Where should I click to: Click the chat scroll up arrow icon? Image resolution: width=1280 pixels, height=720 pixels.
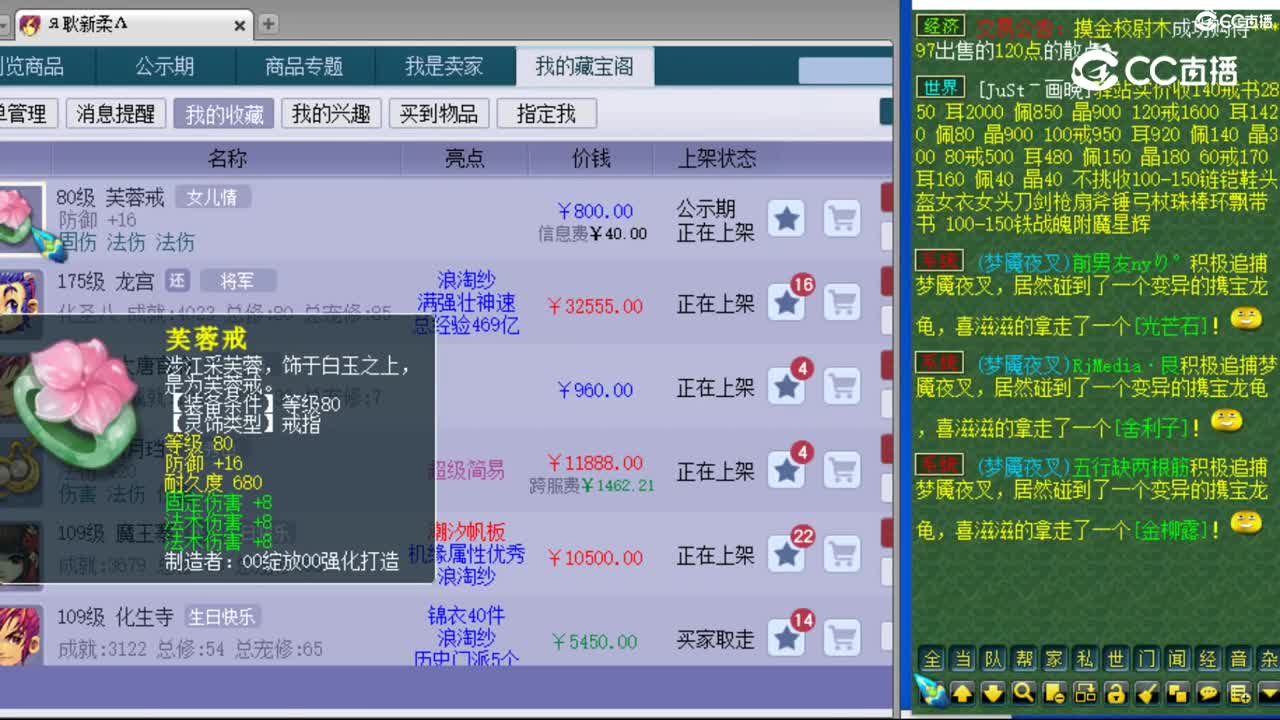coord(963,692)
